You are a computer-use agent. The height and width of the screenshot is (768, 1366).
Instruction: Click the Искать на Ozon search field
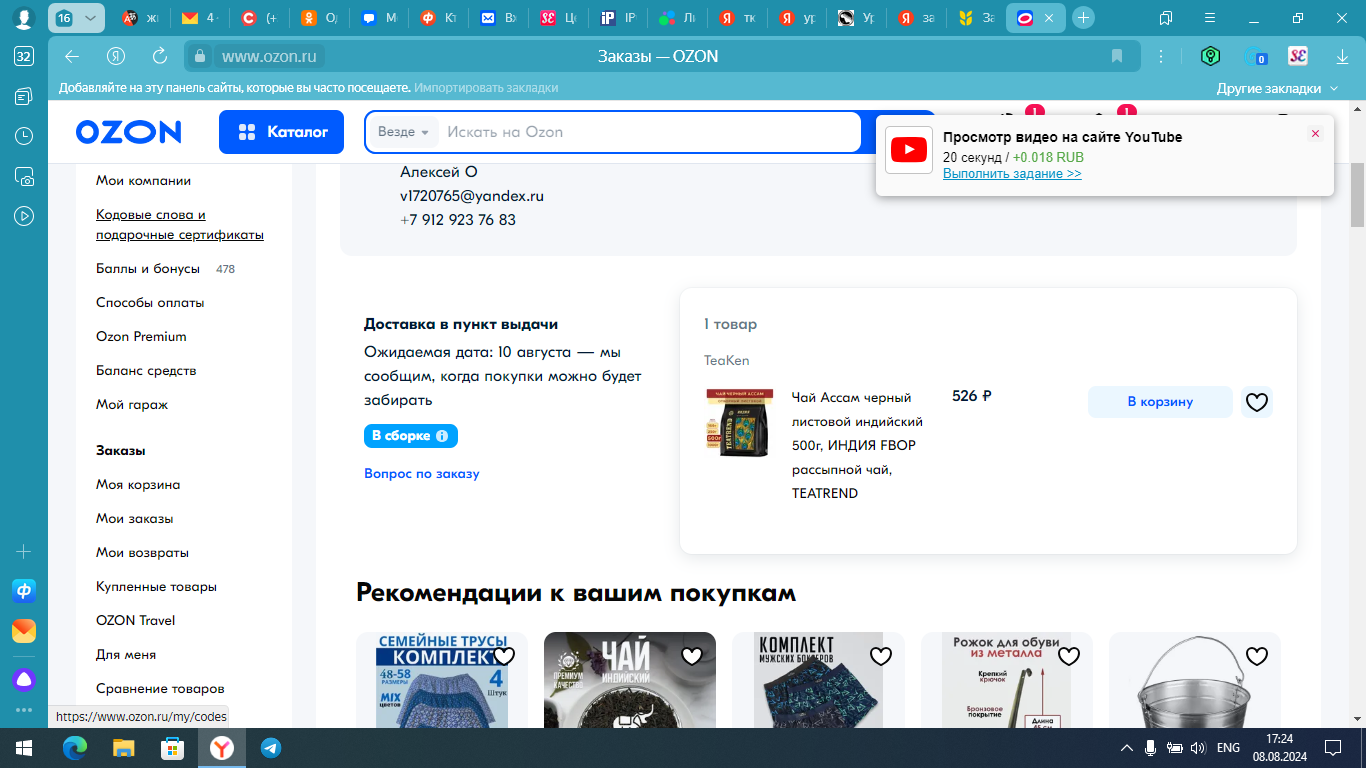[x=650, y=132]
